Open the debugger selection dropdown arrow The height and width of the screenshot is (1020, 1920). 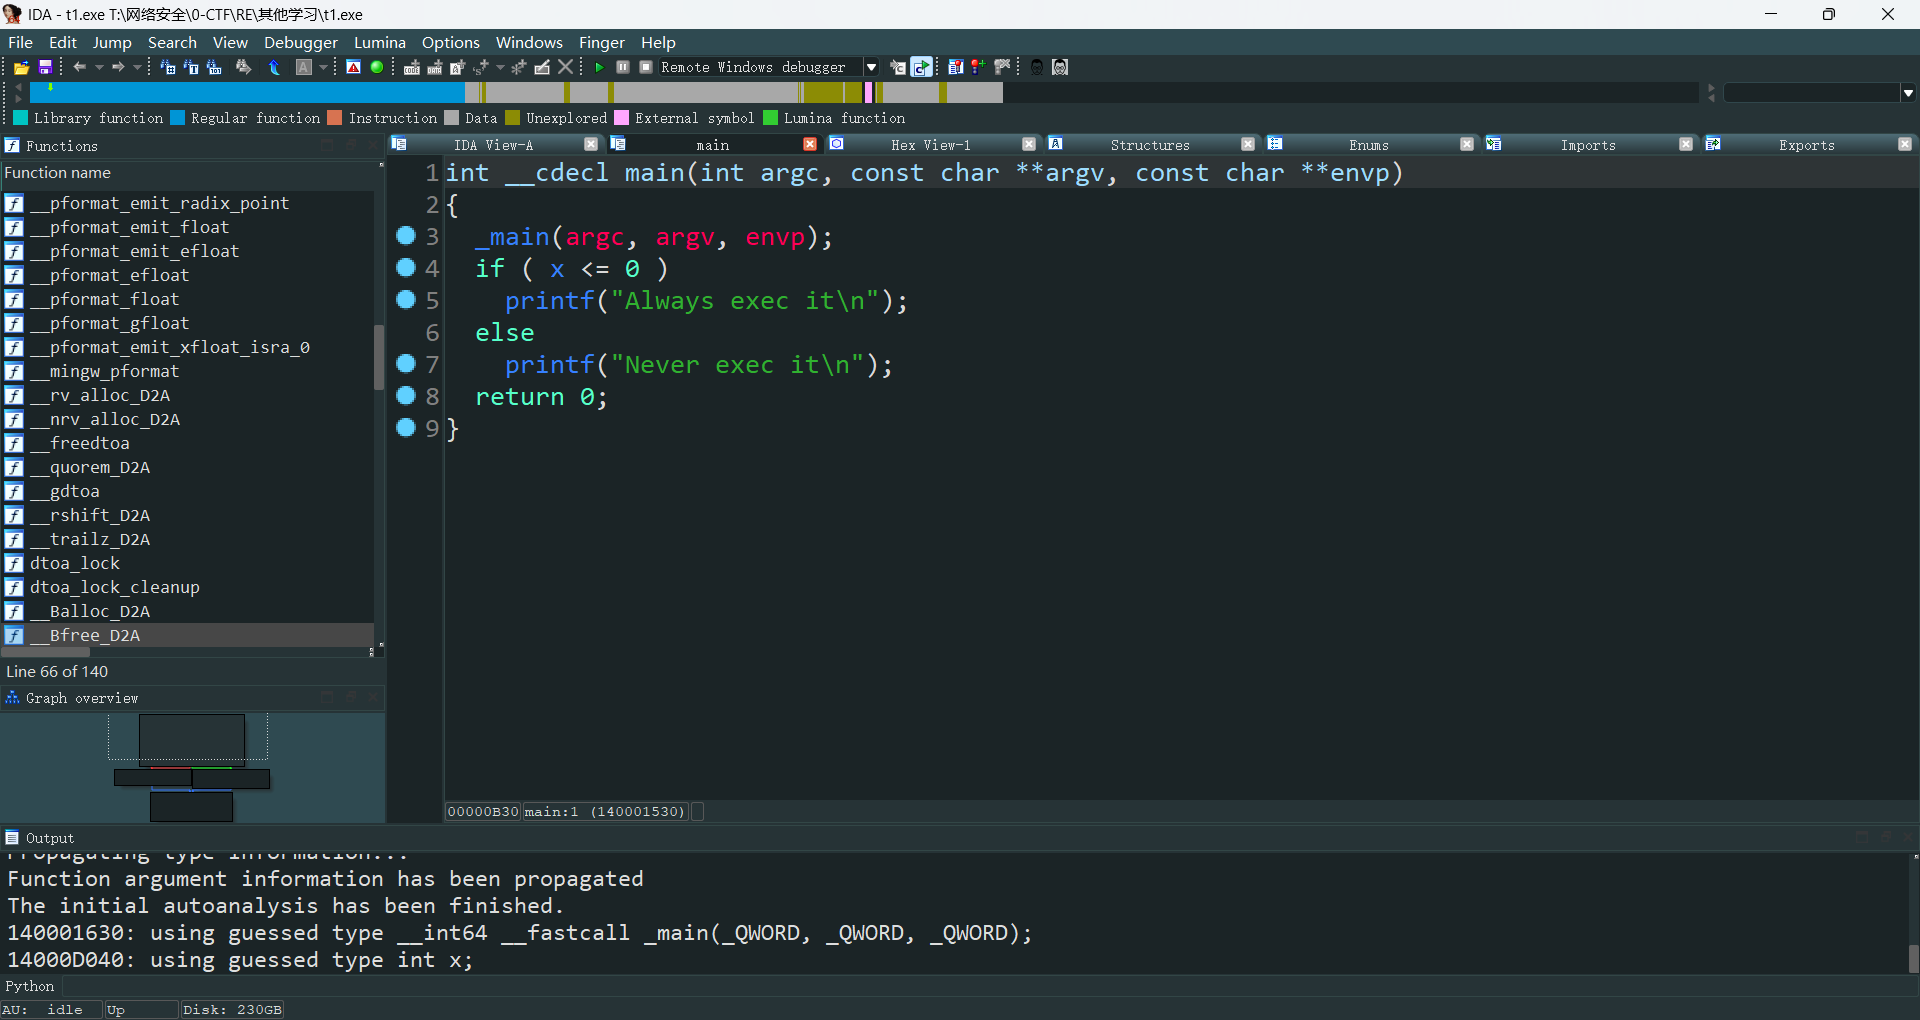[872, 67]
